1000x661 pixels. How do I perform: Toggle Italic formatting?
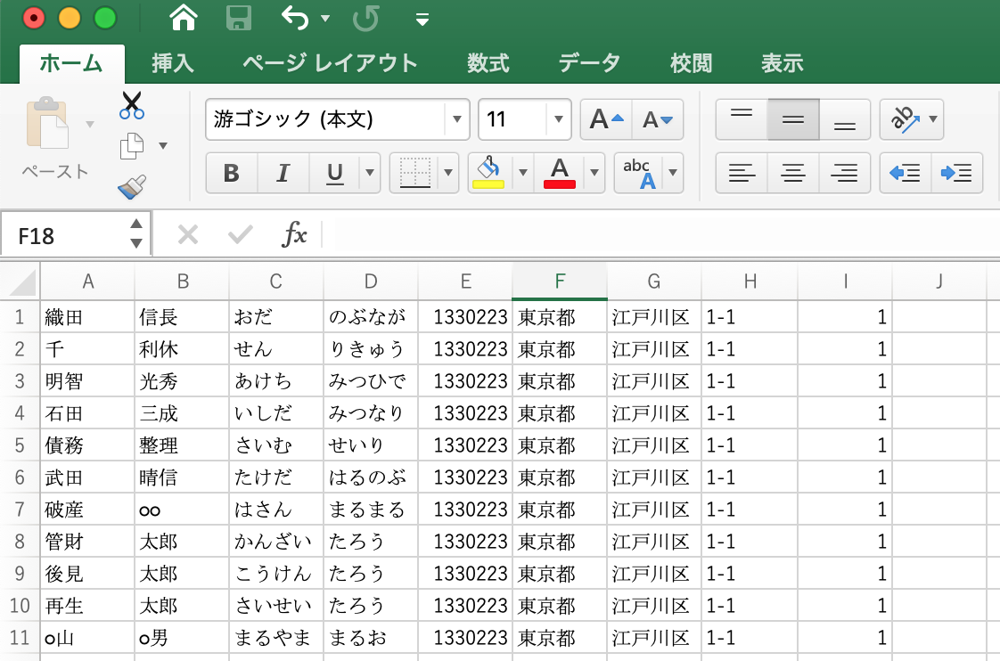(x=283, y=173)
